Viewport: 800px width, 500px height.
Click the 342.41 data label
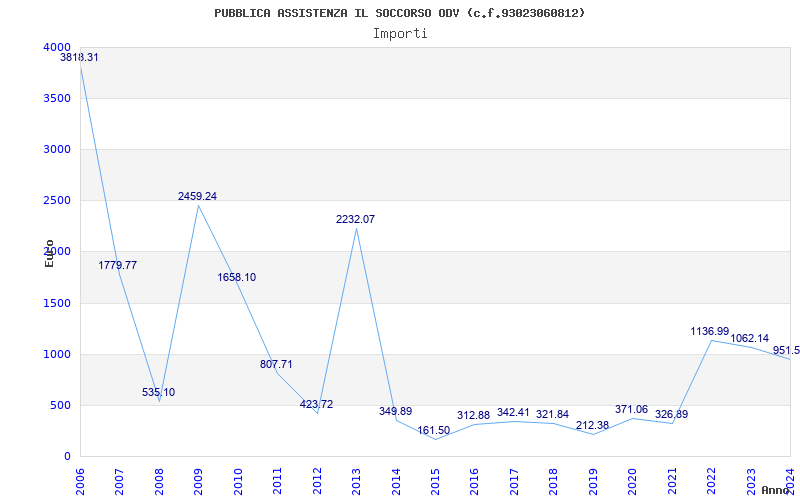tap(513, 412)
